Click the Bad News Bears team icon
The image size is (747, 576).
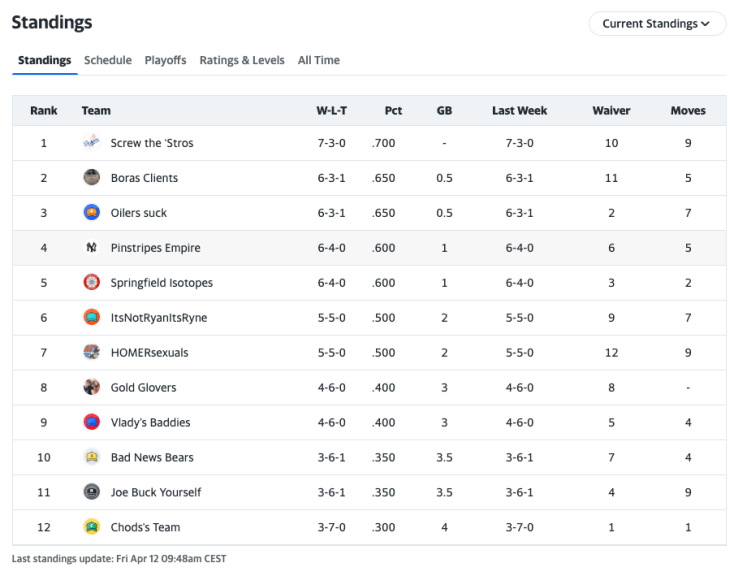pos(91,458)
